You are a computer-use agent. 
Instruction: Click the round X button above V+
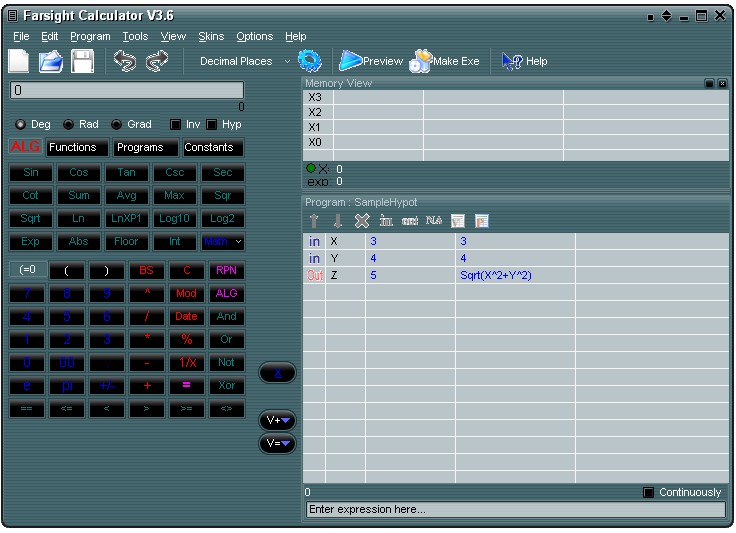tap(277, 373)
